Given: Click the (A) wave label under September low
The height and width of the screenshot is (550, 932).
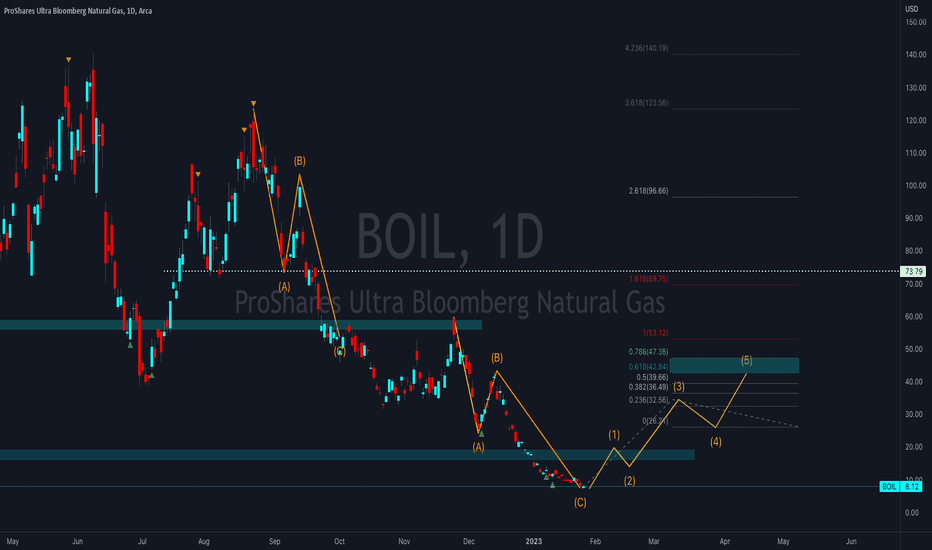Looking at the screenshot, I should coord(285,287).
